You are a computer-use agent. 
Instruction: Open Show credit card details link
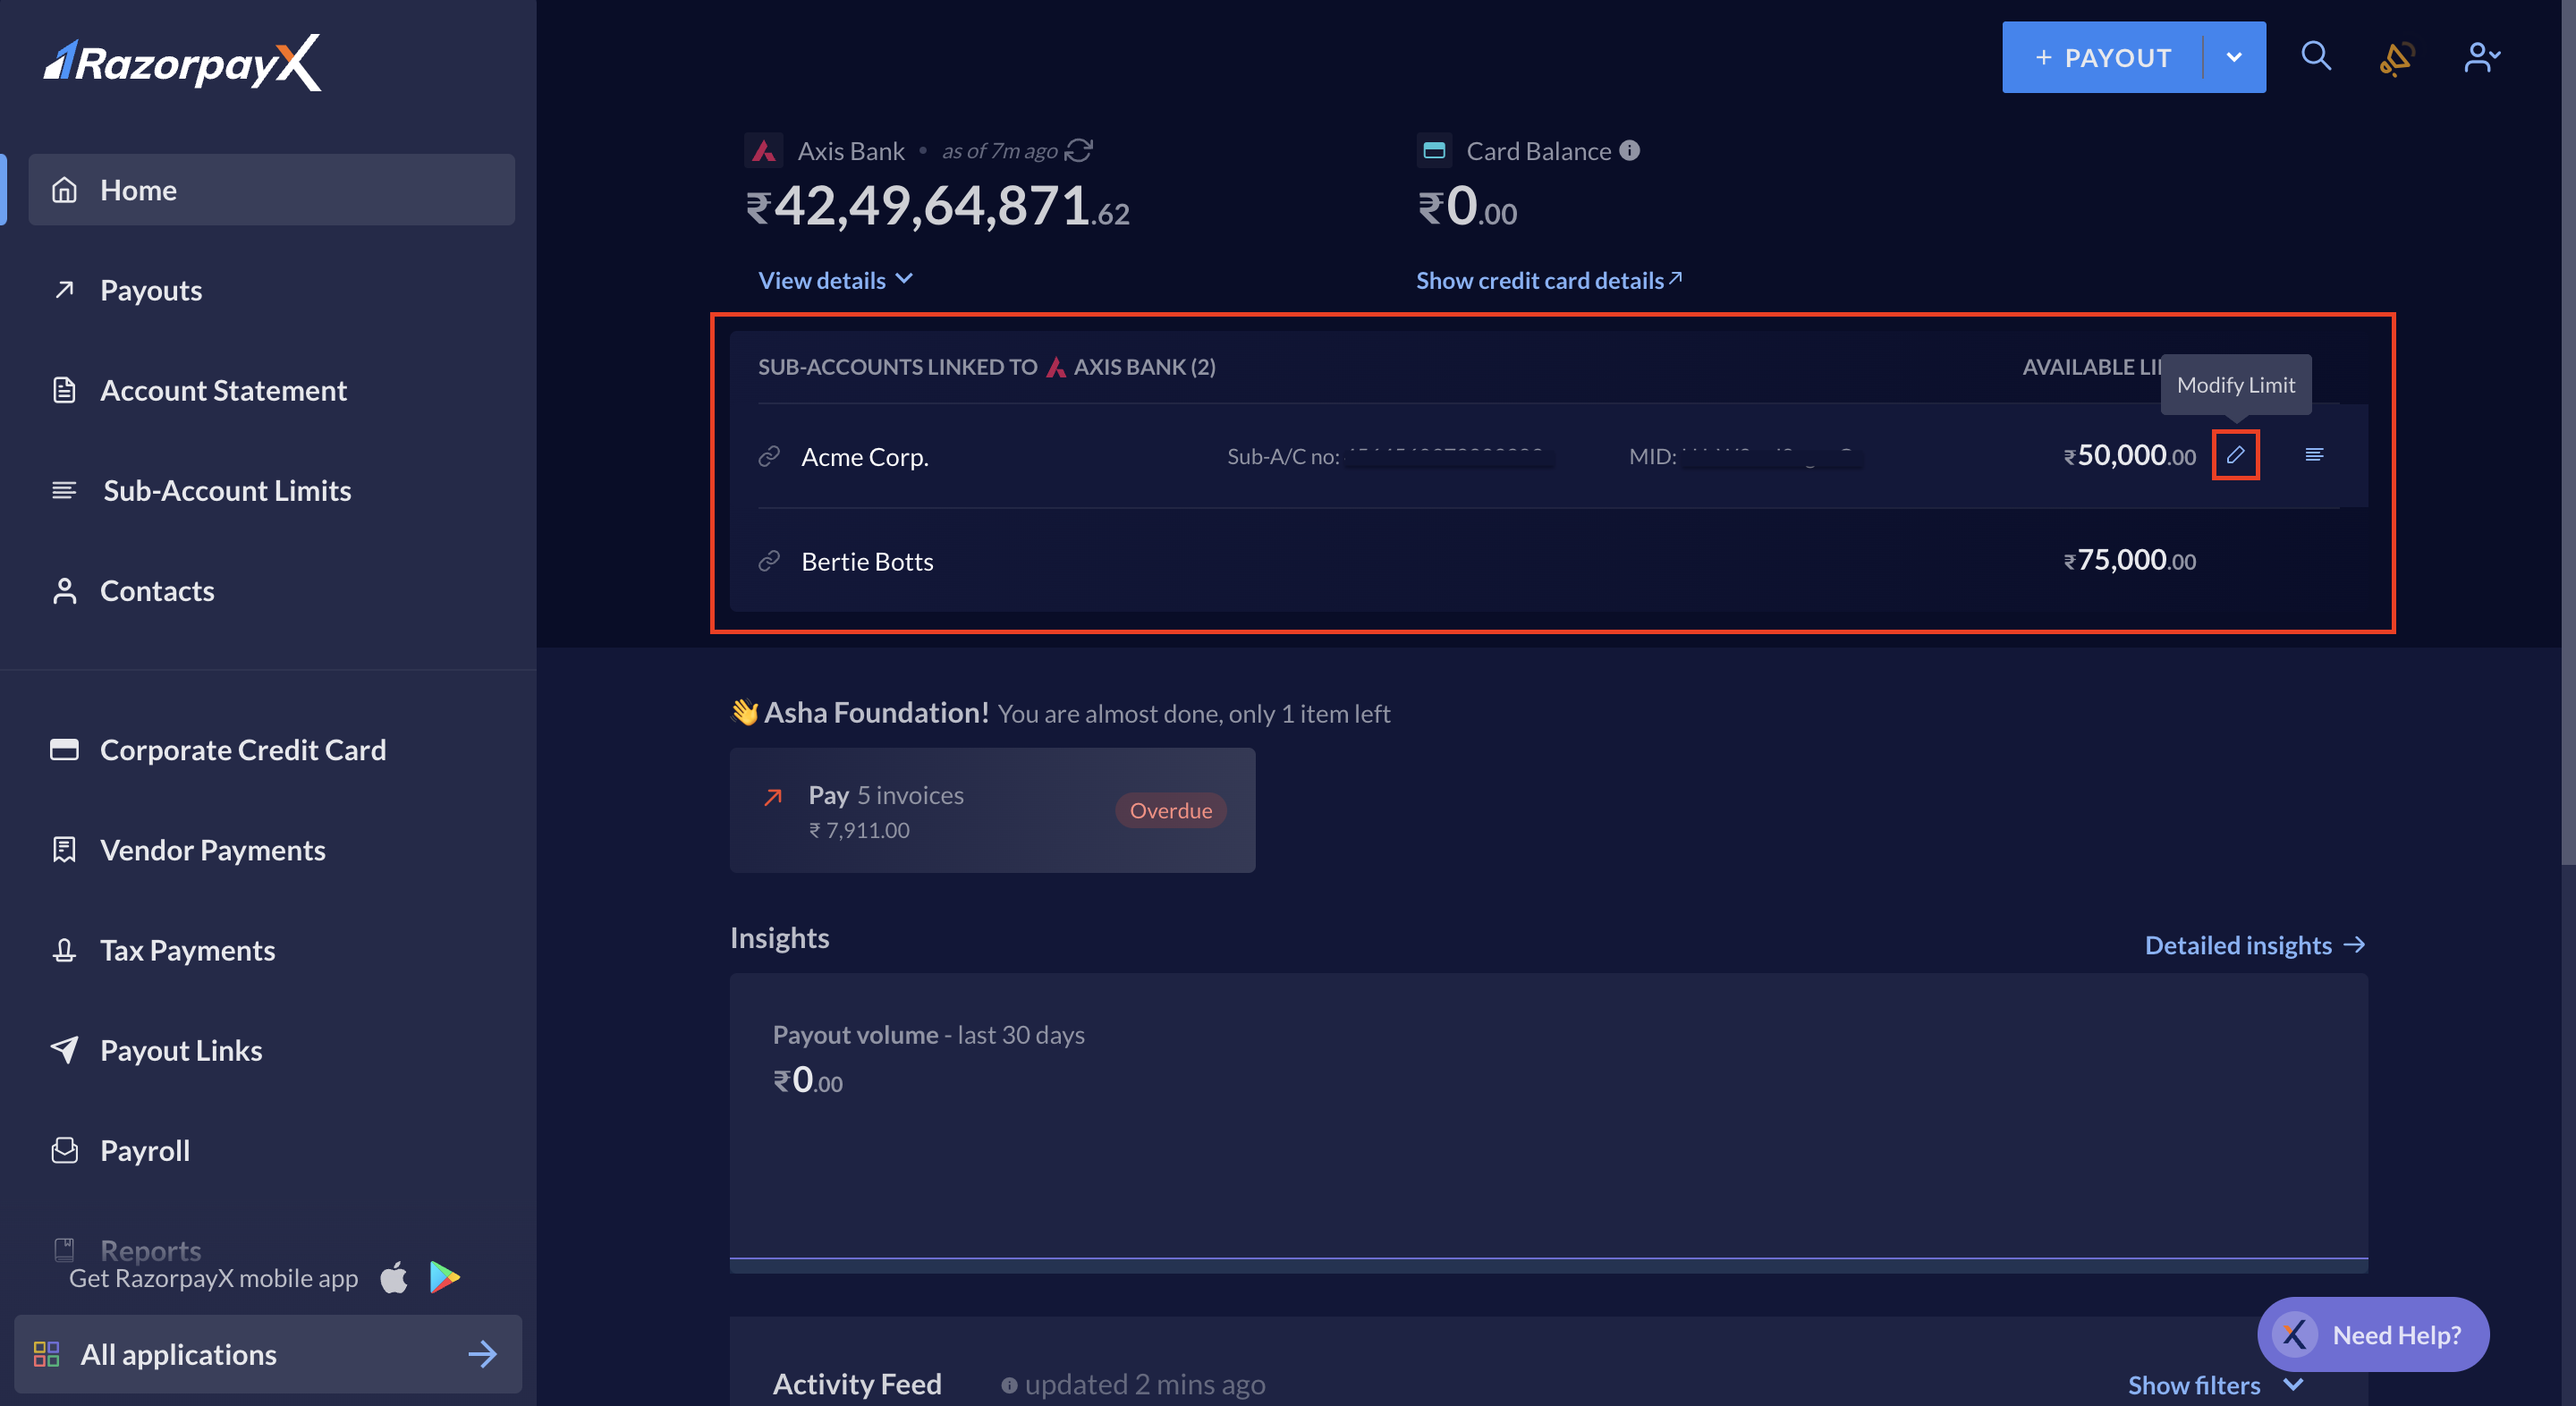[x=1549, y=280]
